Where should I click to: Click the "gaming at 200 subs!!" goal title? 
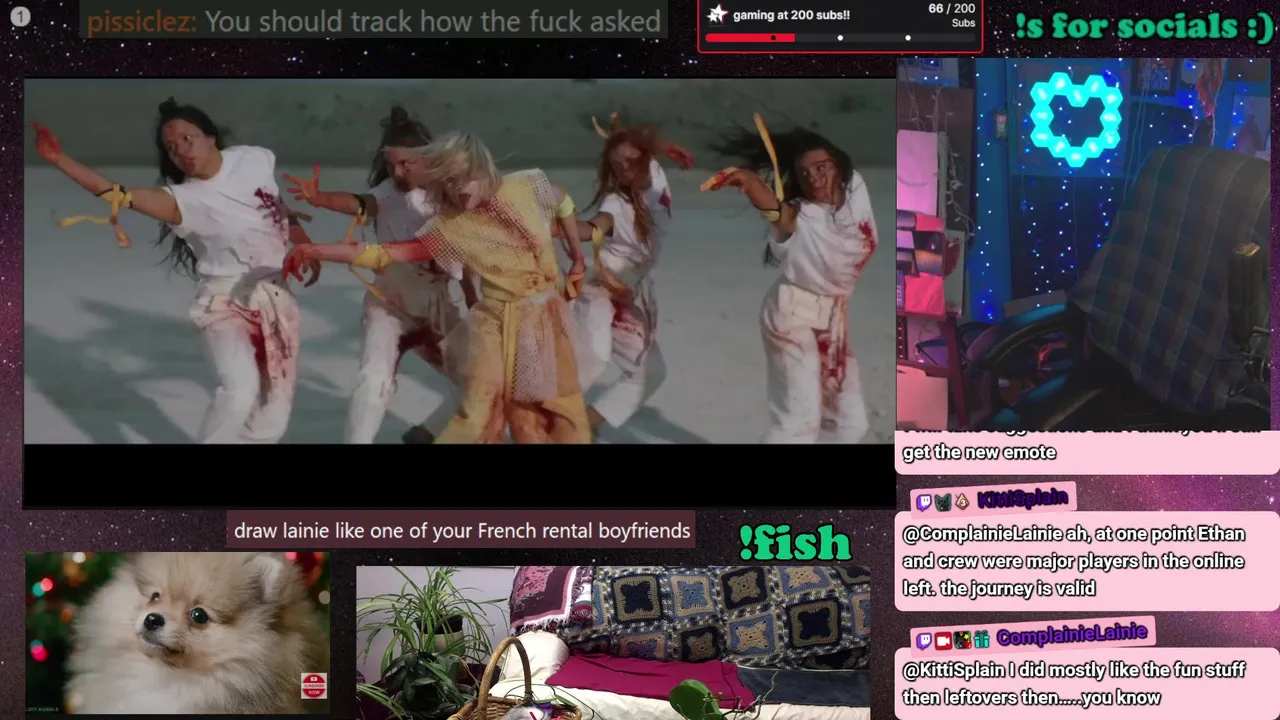pos(791,15)
